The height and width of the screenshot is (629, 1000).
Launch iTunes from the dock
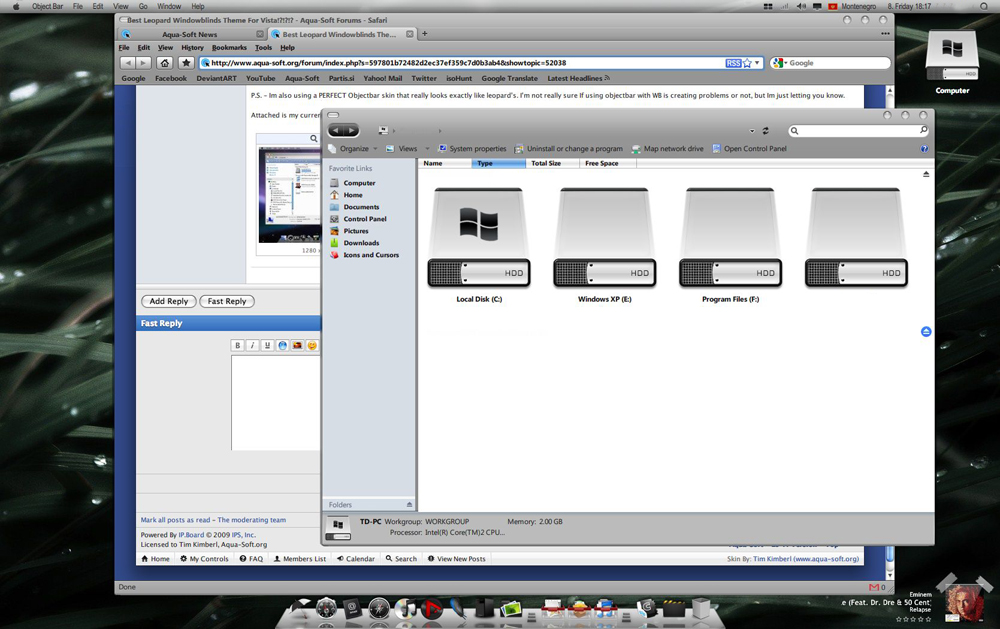click(406, 609)
